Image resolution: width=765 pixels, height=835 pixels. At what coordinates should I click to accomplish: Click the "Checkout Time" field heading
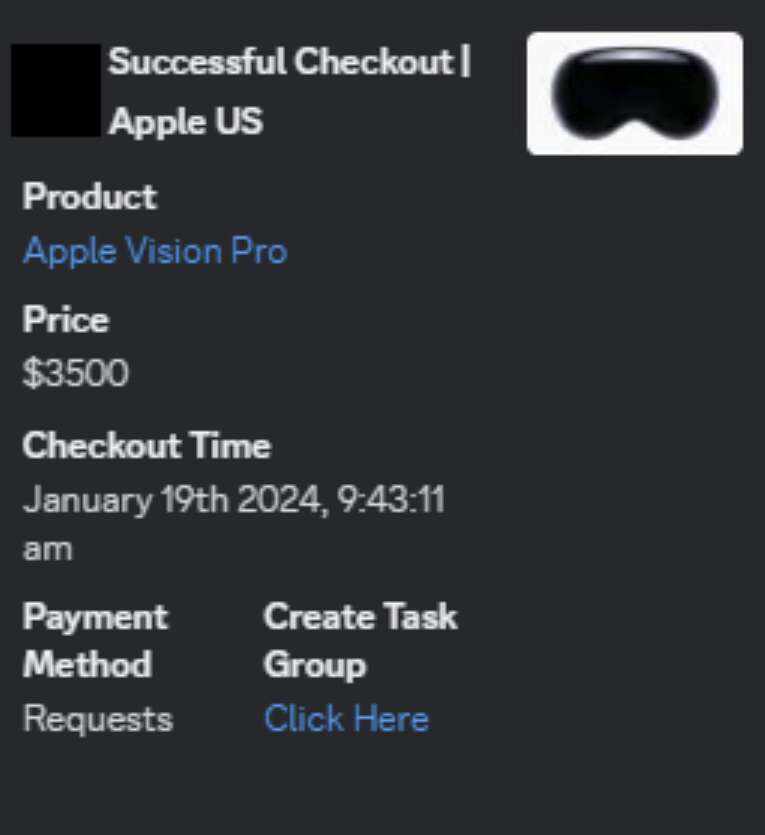[146, 445]
